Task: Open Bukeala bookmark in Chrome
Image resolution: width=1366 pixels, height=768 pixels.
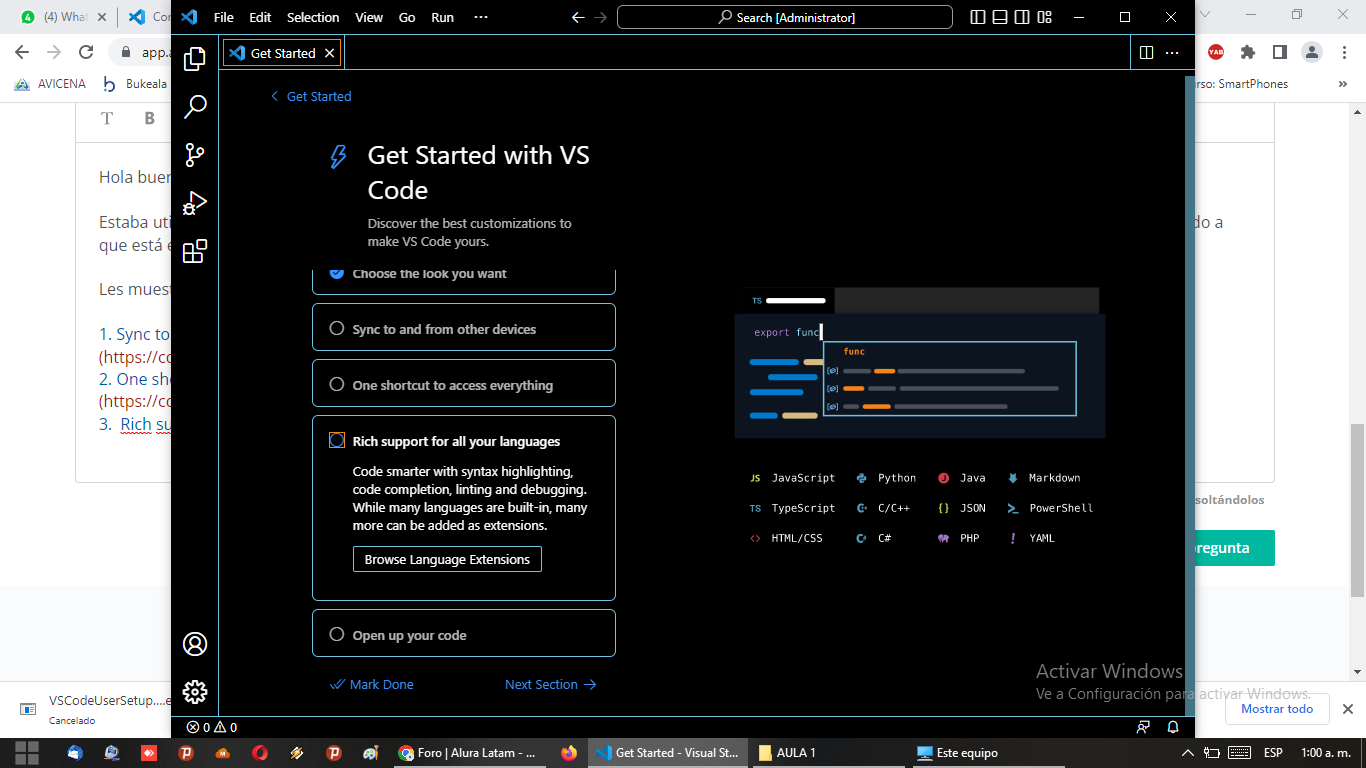Action: (135, 84)
